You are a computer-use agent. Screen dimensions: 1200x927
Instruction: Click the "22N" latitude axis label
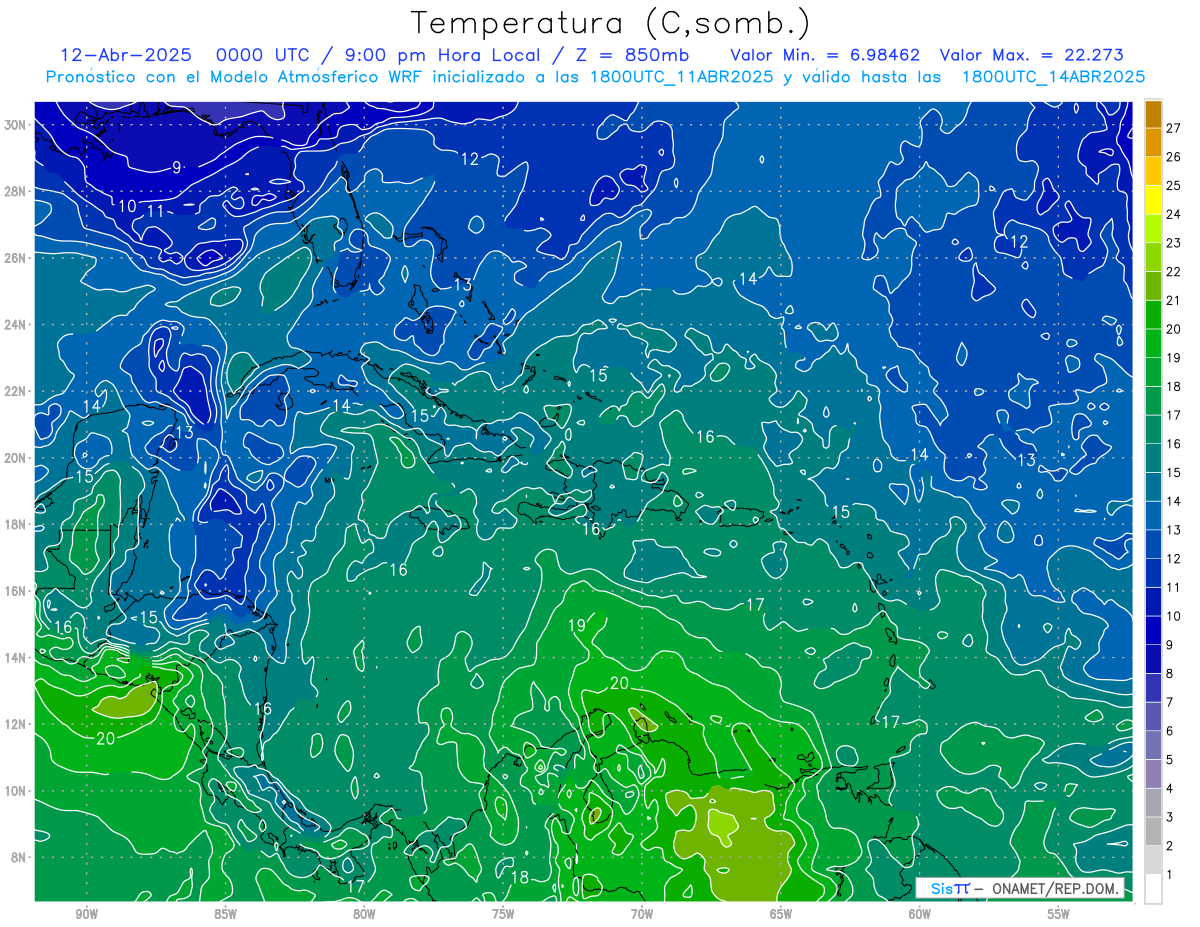pyautogui.click(x=17, y=391)
